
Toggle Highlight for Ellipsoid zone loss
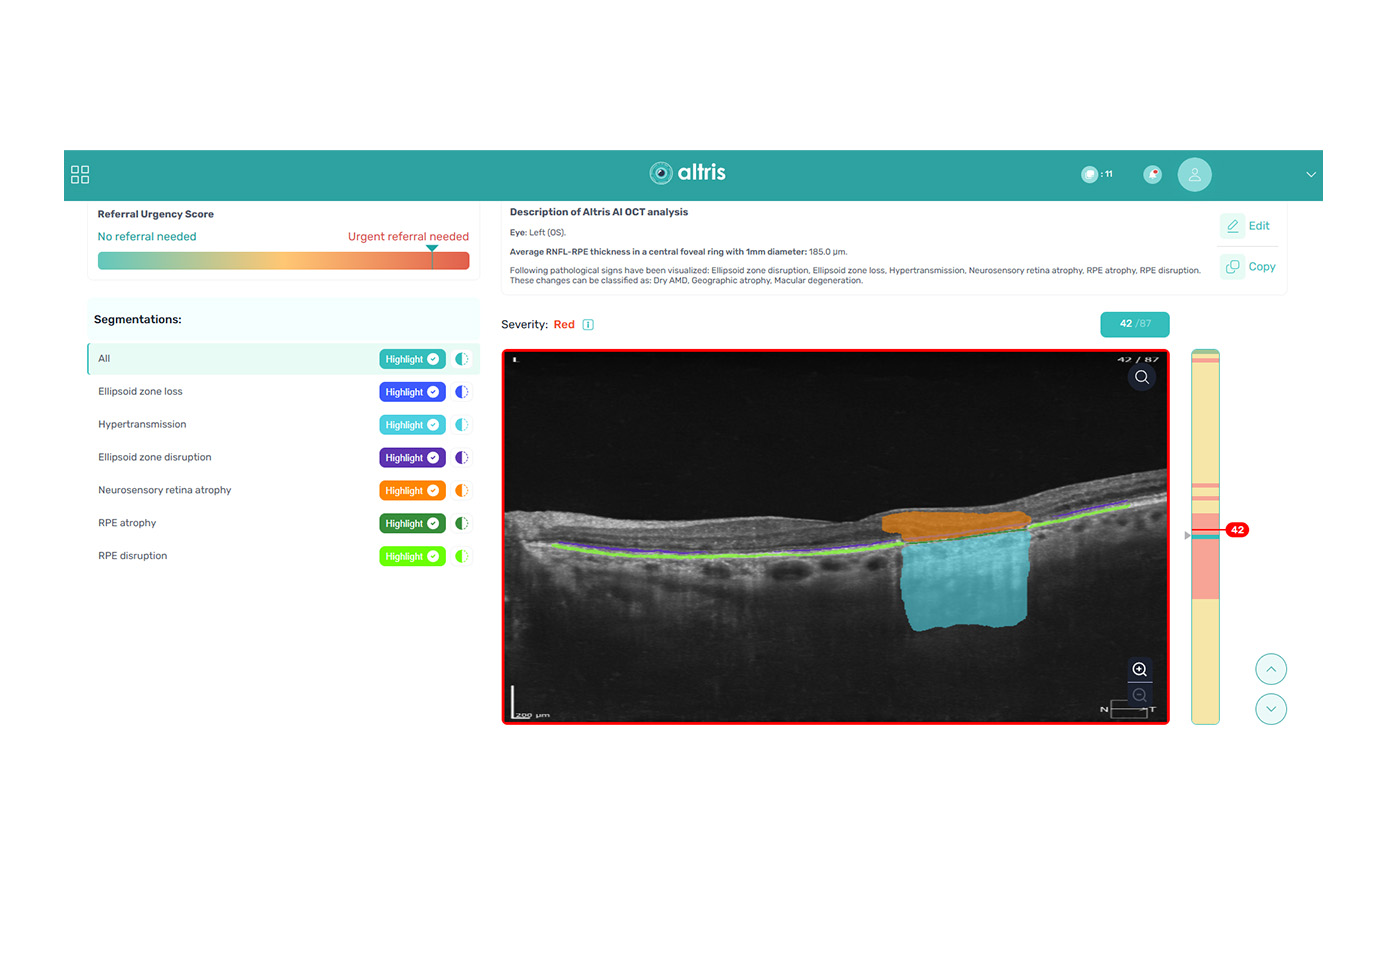click(x=411, y=391)
